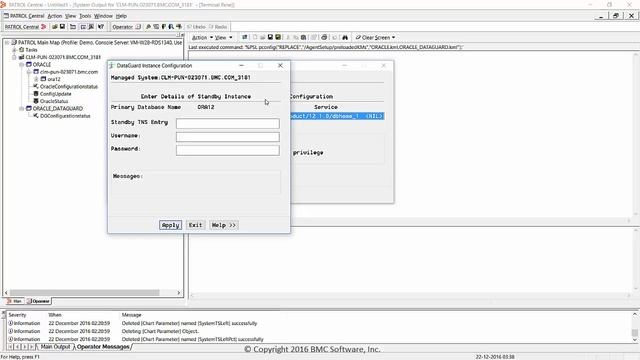Click the Password input field
Screen dimensions: 640x360
tap(228, 150)
